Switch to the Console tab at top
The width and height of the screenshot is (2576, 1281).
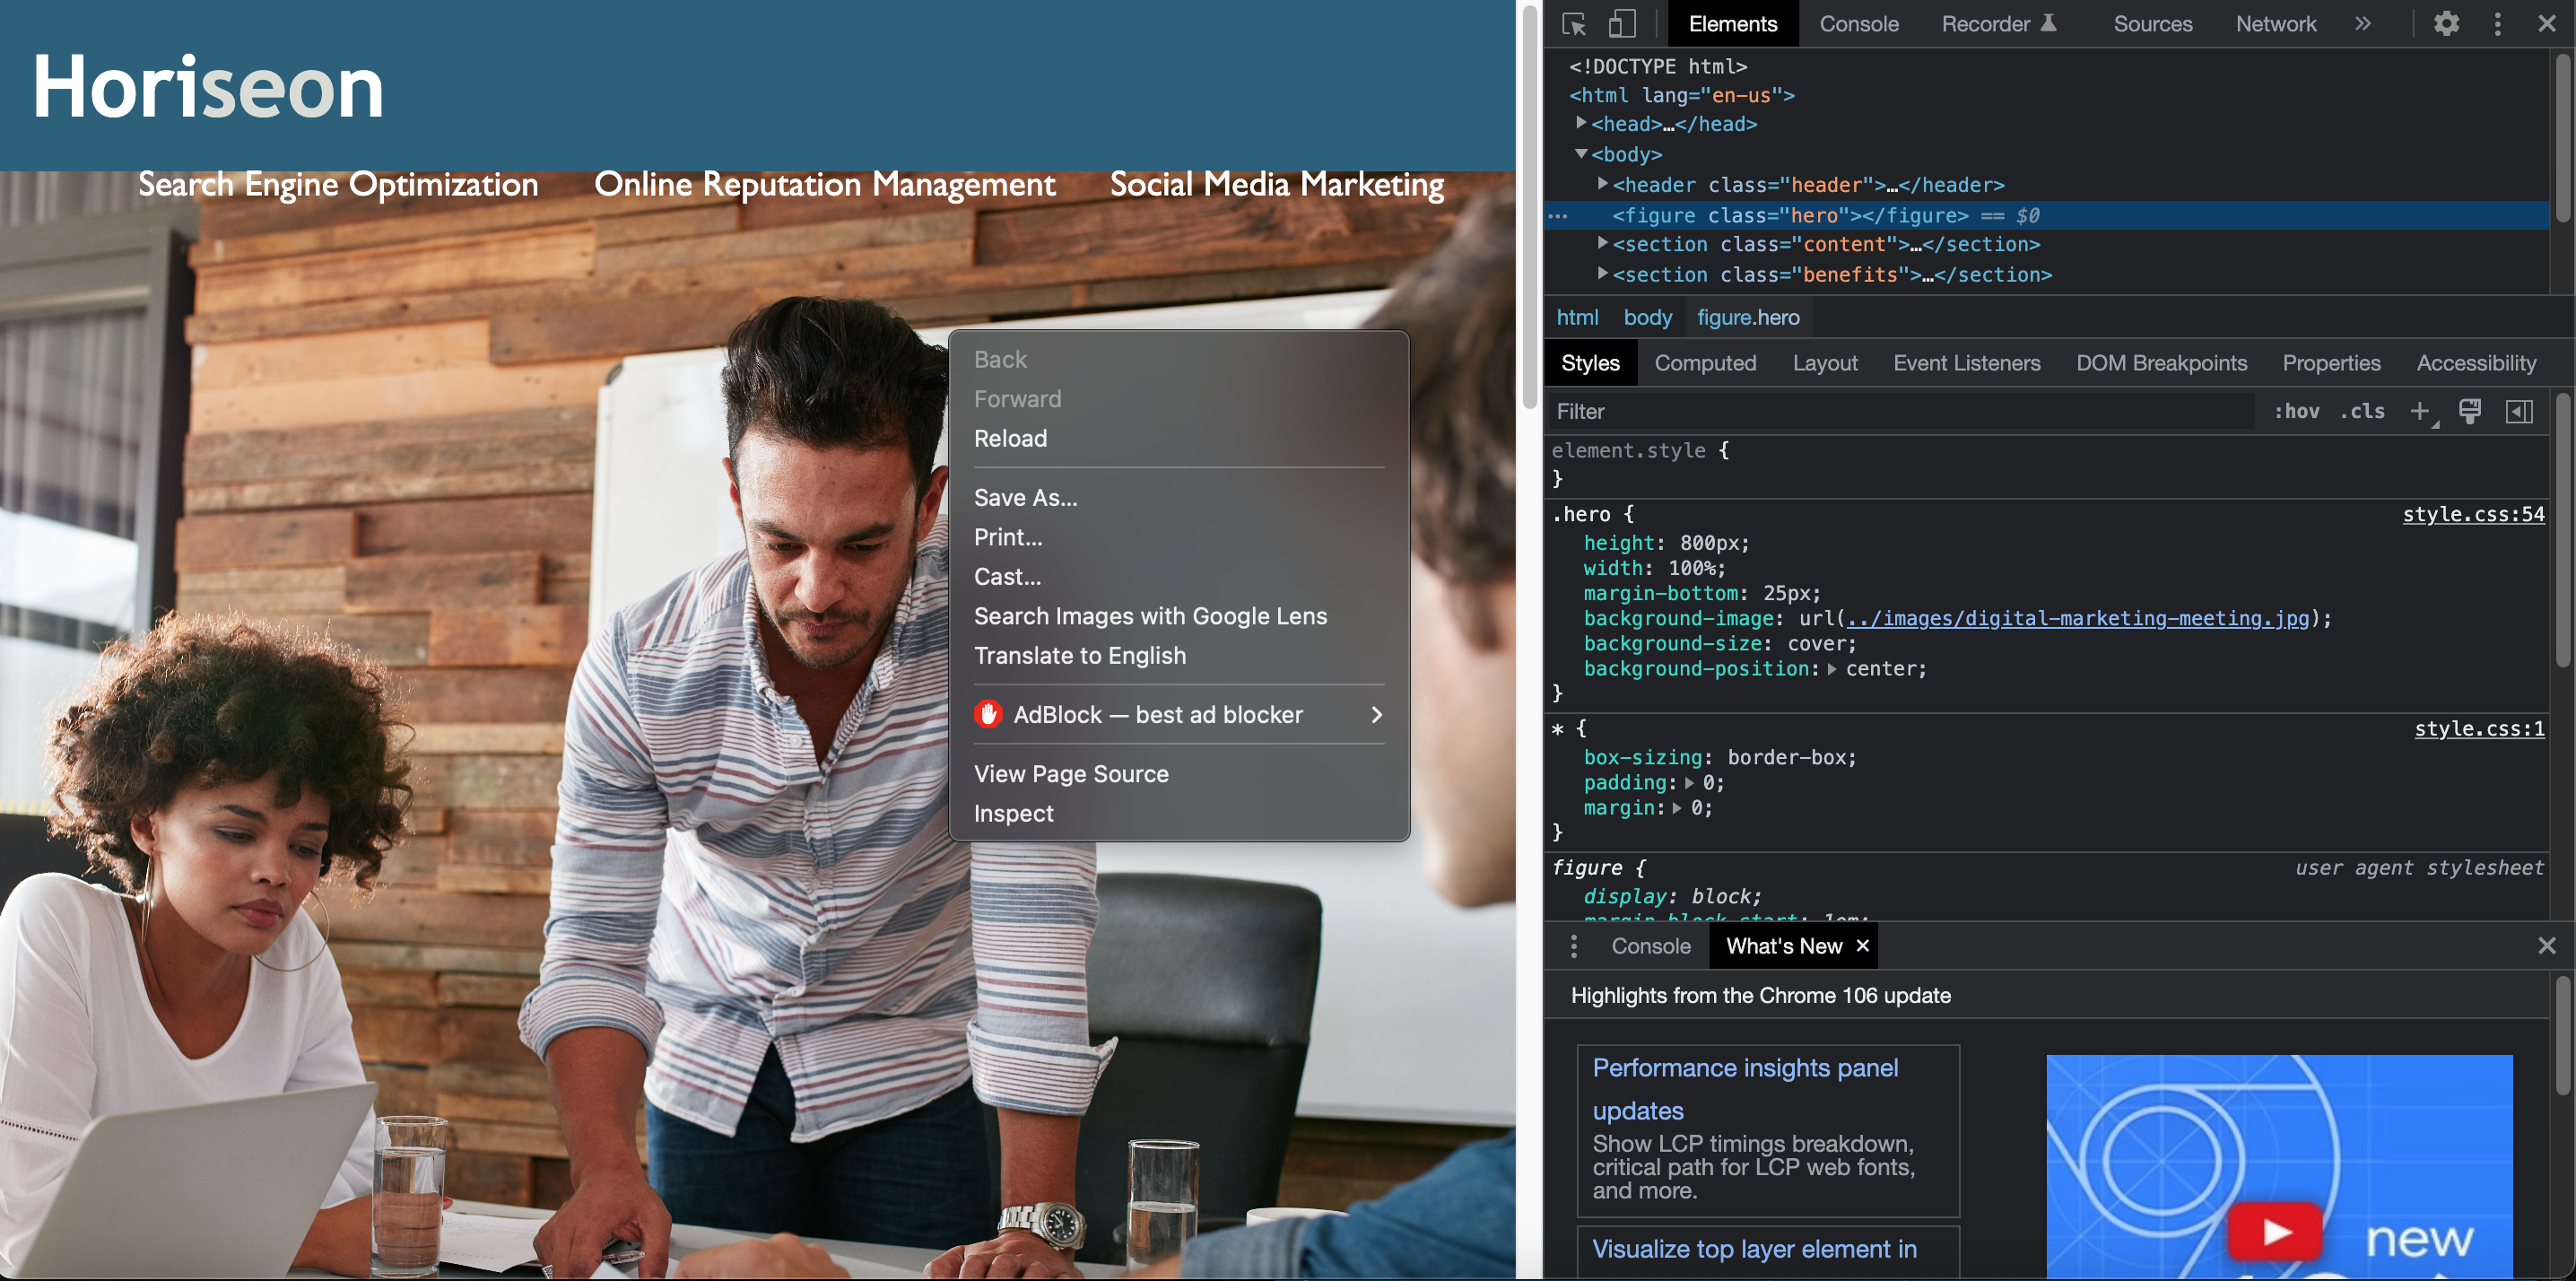[1858, 24]
